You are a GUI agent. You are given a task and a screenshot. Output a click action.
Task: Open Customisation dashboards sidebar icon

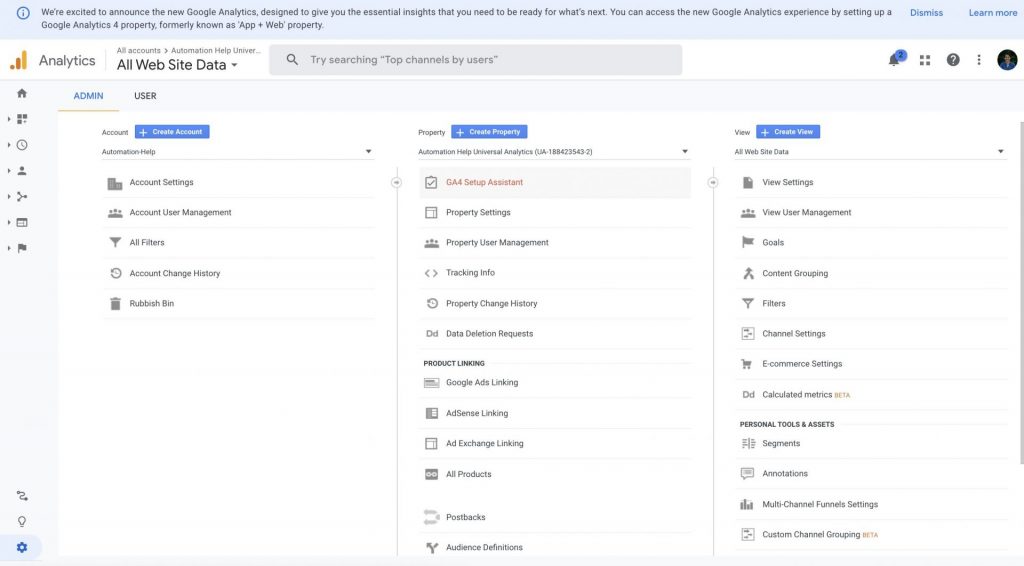coord(22,119)
